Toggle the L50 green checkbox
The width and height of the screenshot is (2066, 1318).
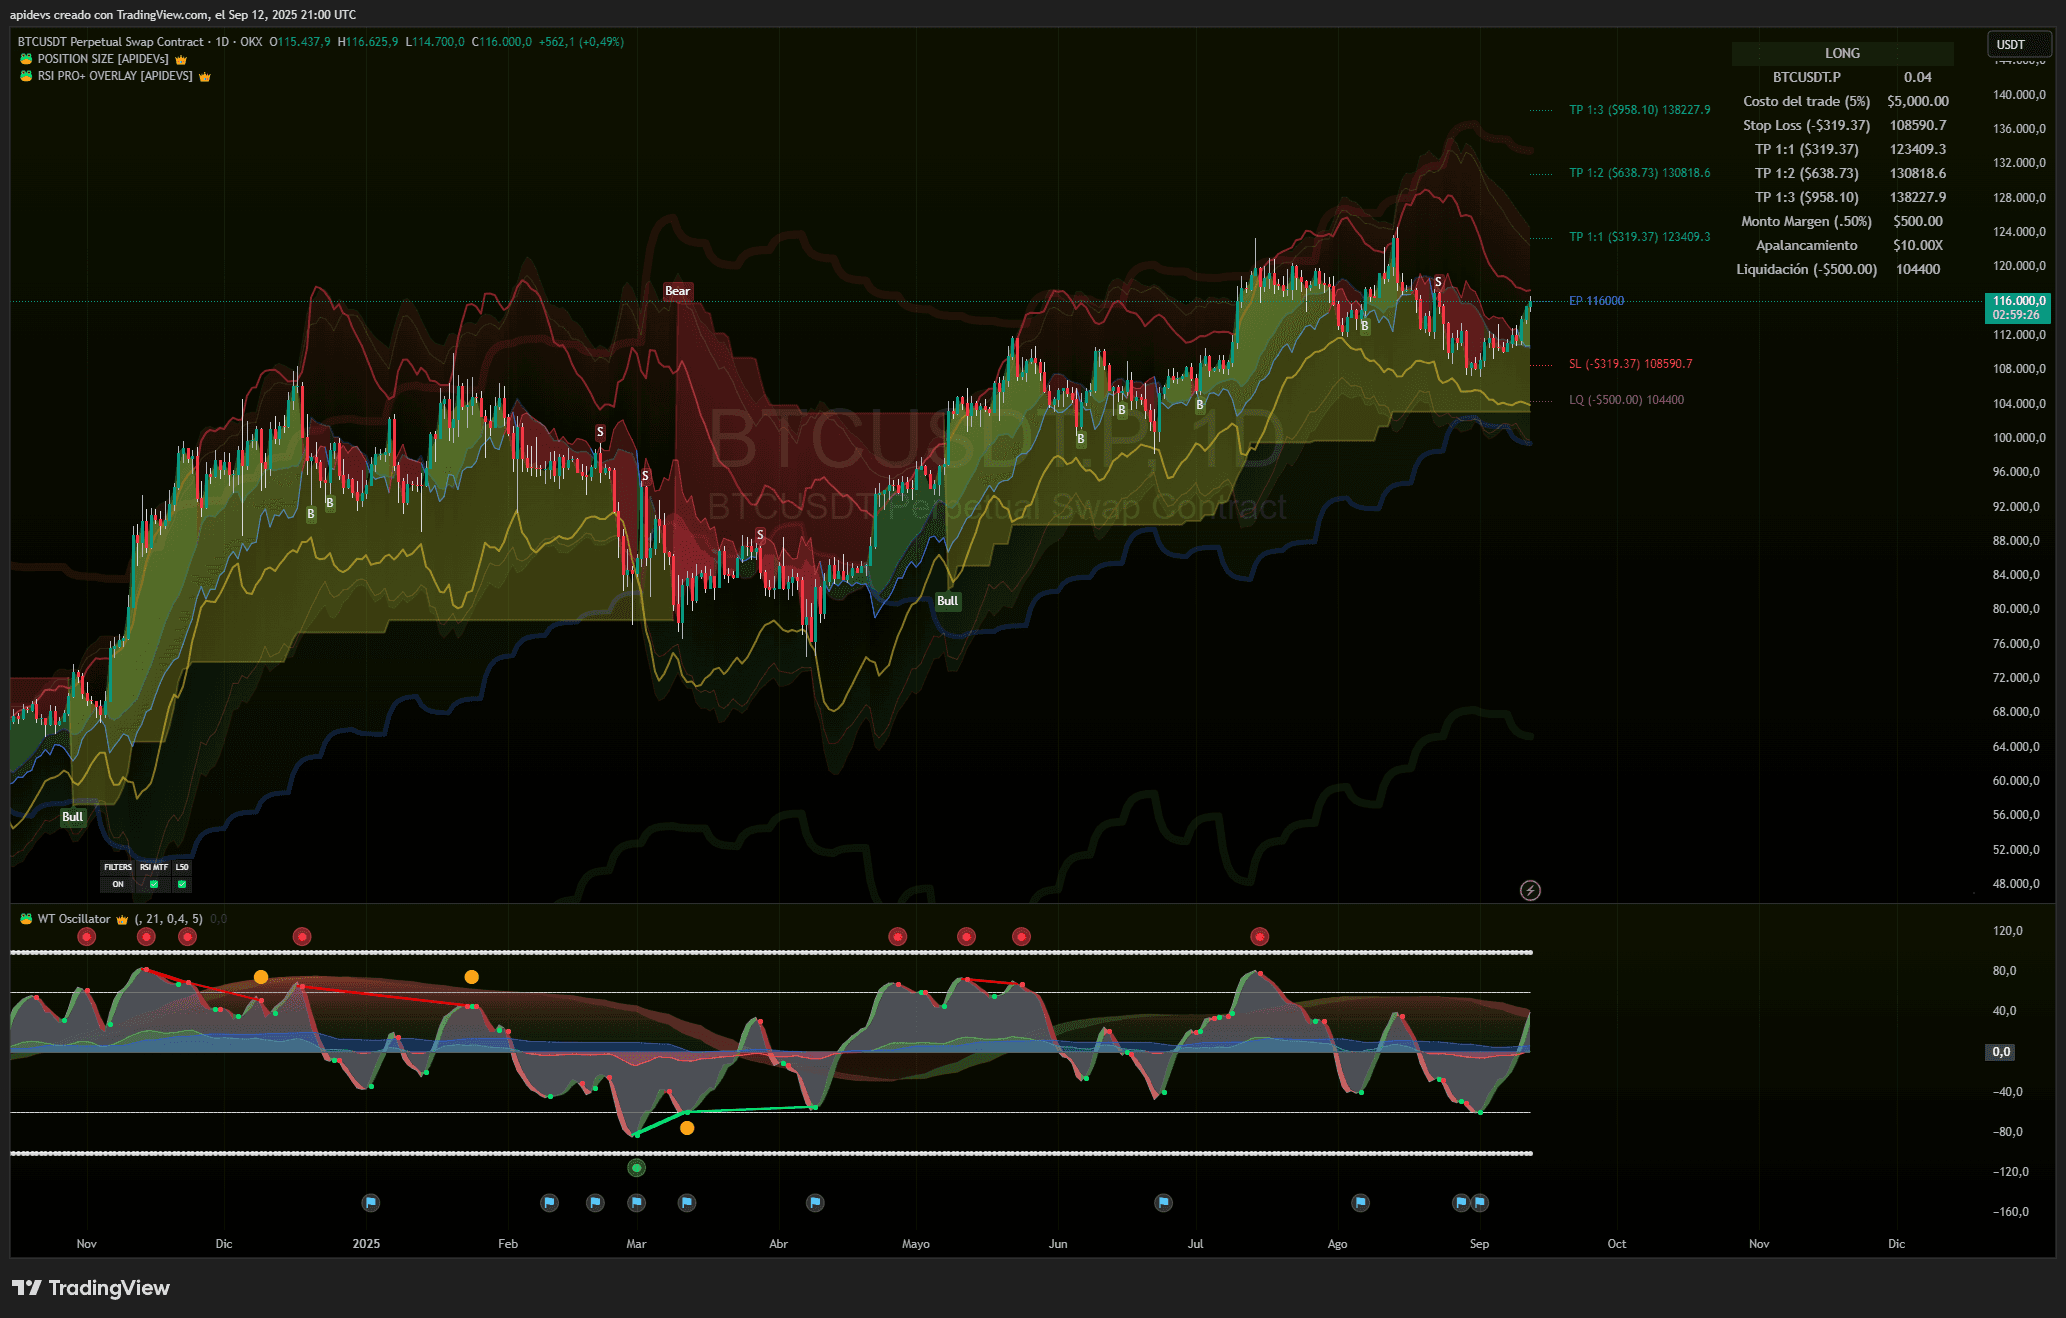click(x=182, y=884)
